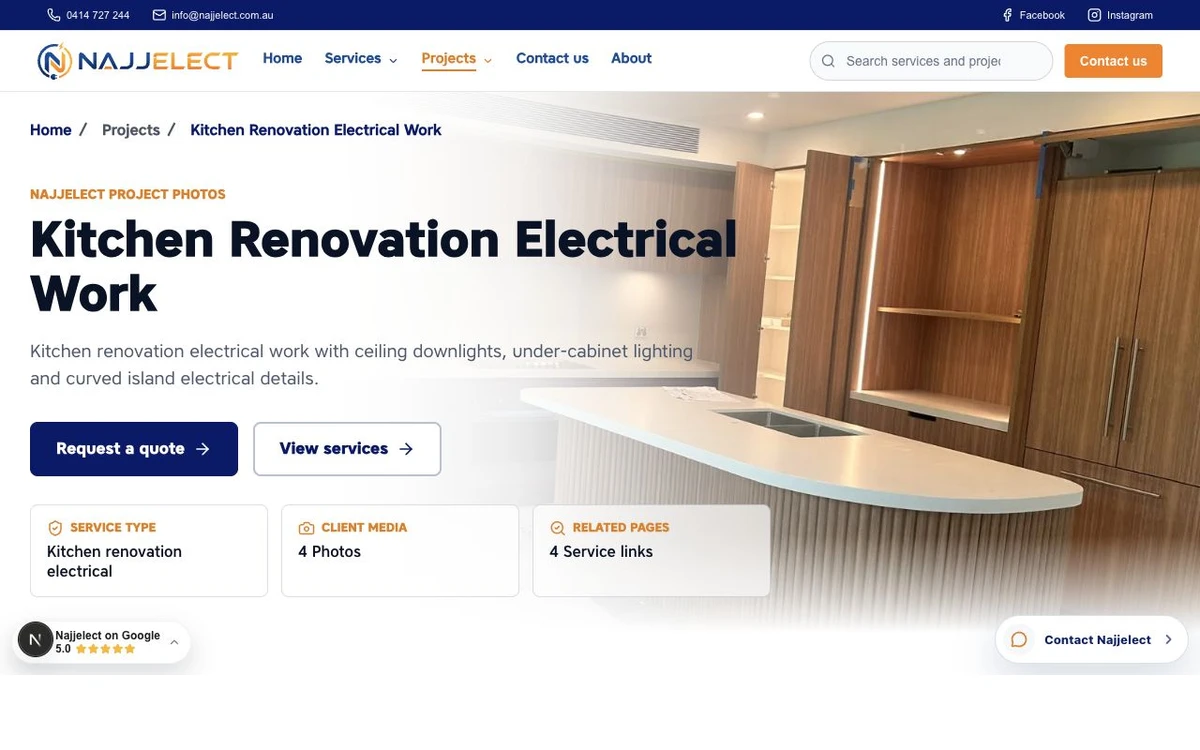Click the Najjelect on Google label
The image size is (1200, 750).
point(108,635)
